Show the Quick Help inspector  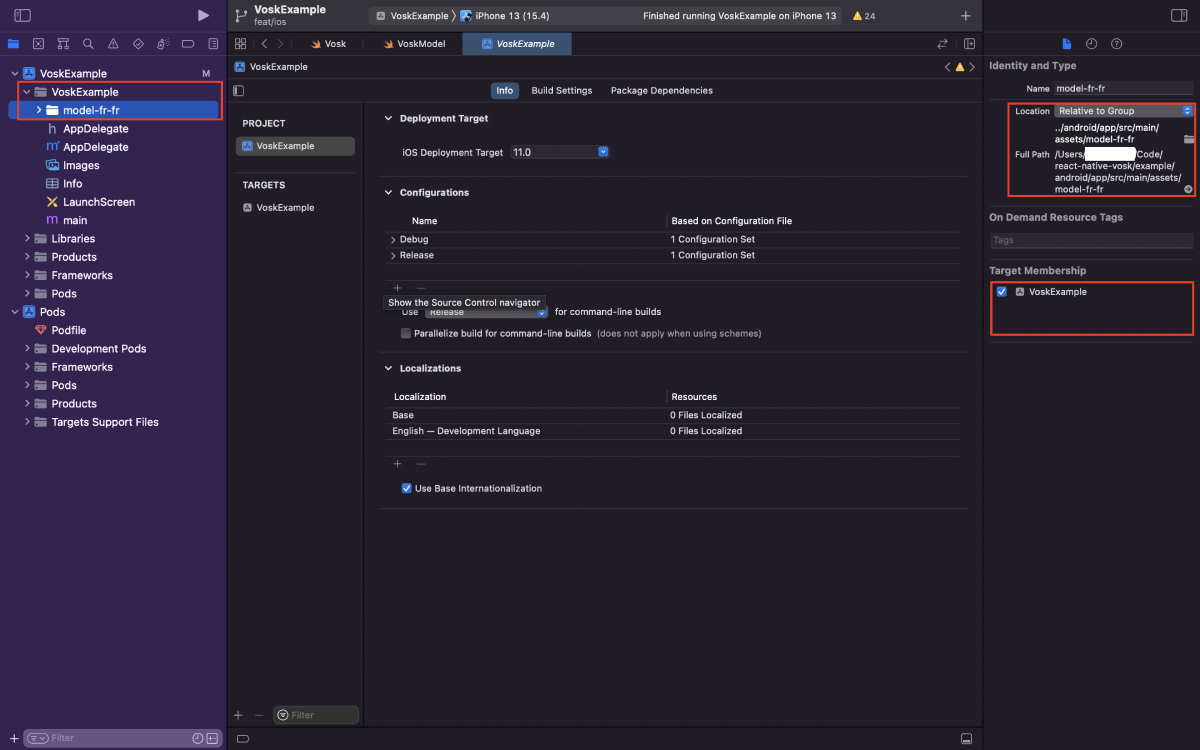[1116, 44]
